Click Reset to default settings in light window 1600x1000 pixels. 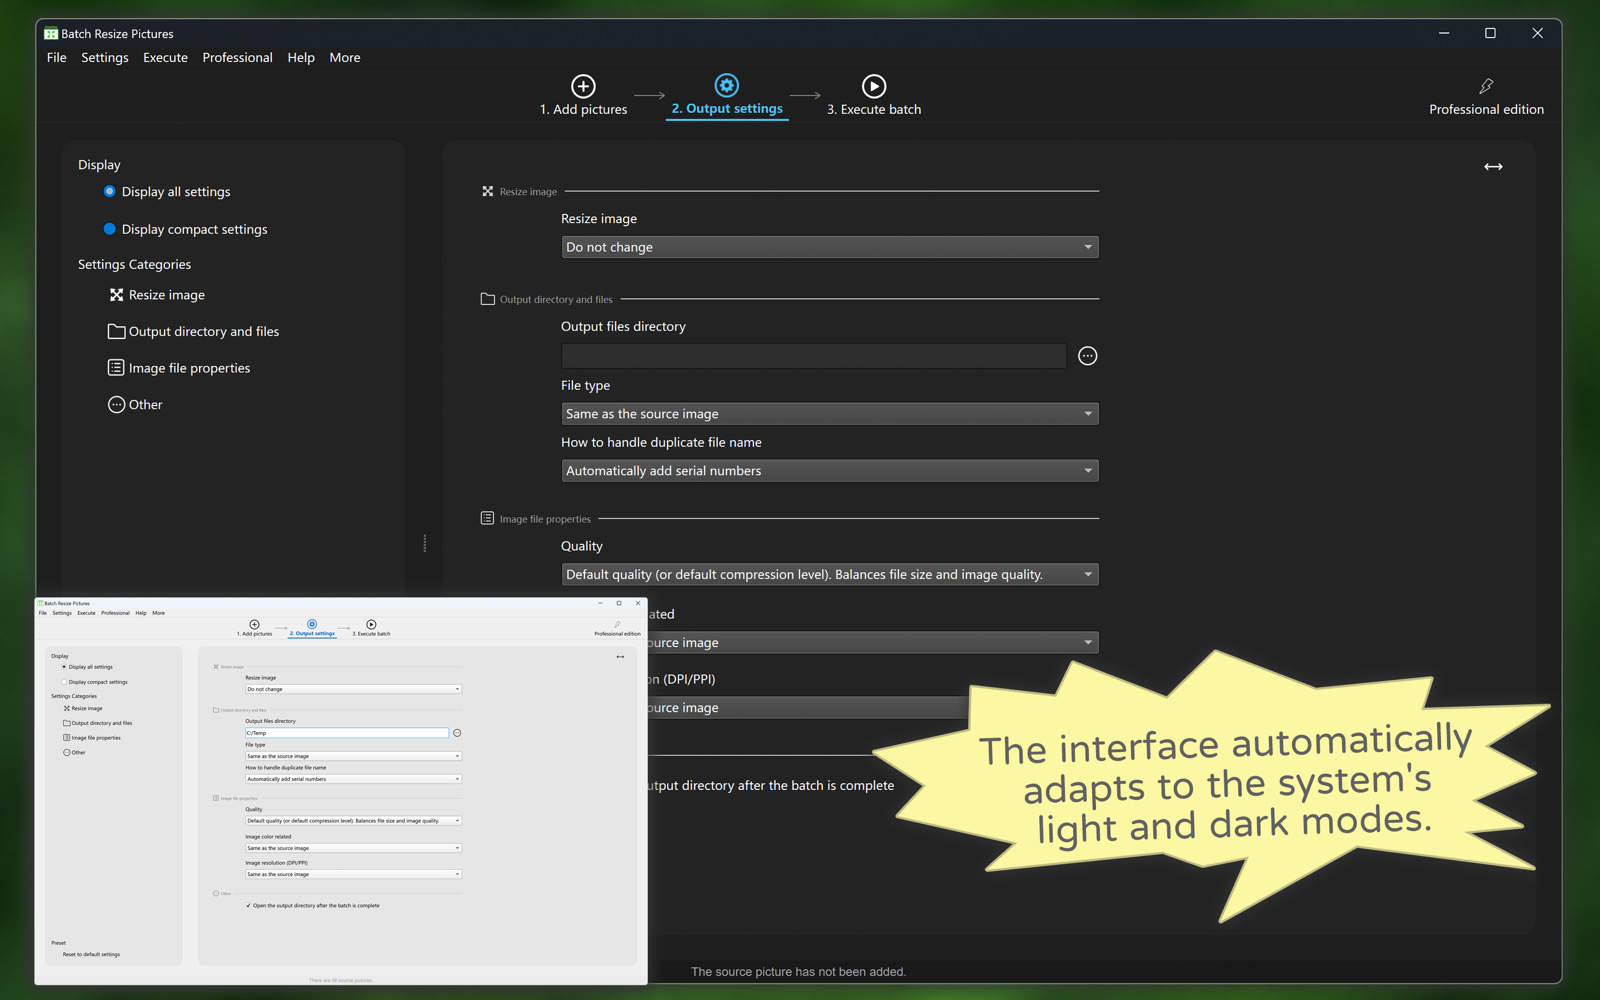point(91,955)
